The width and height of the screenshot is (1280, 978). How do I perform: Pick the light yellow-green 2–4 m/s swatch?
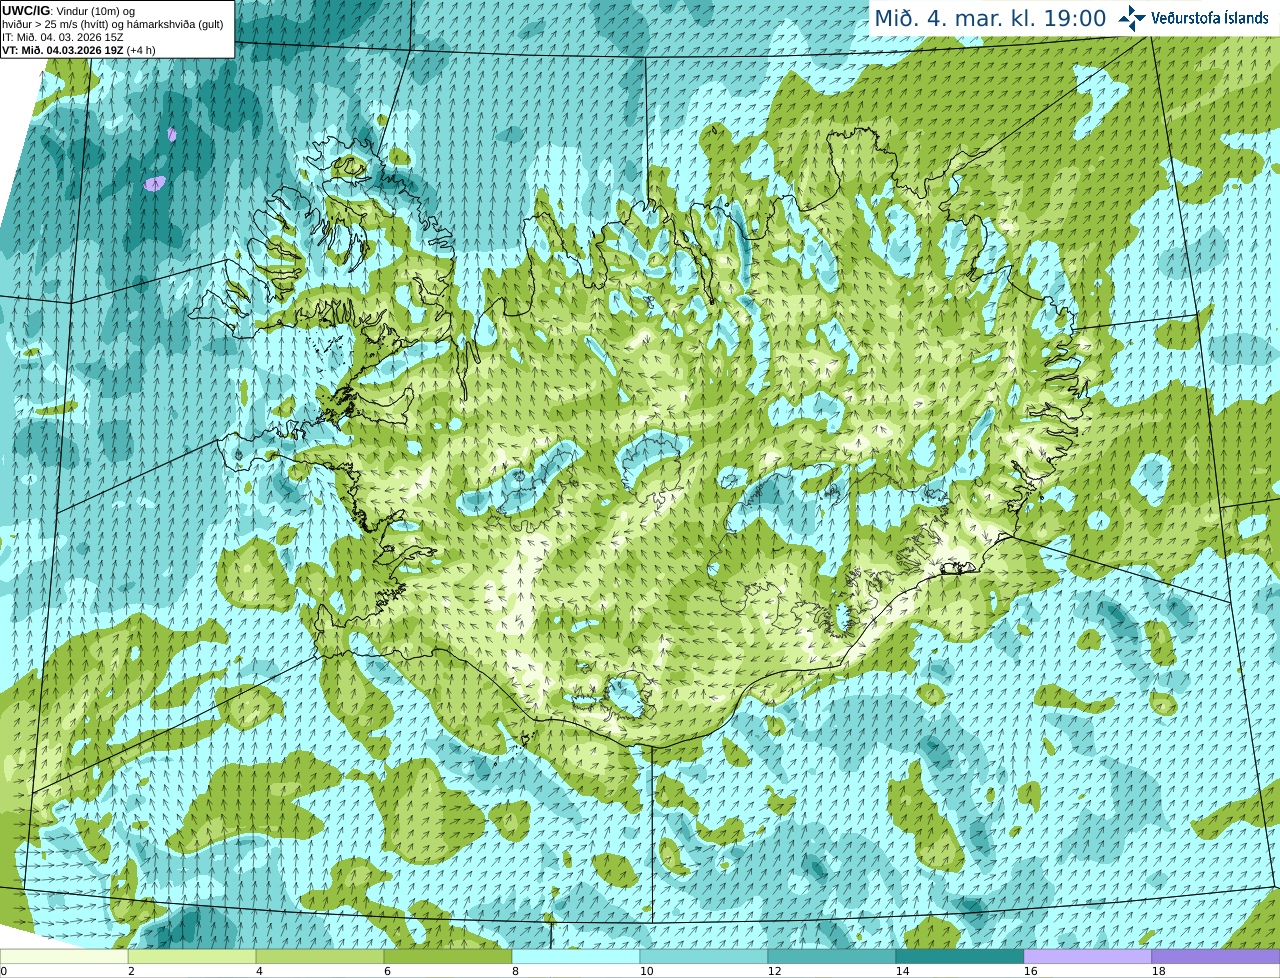click(192, 957)
